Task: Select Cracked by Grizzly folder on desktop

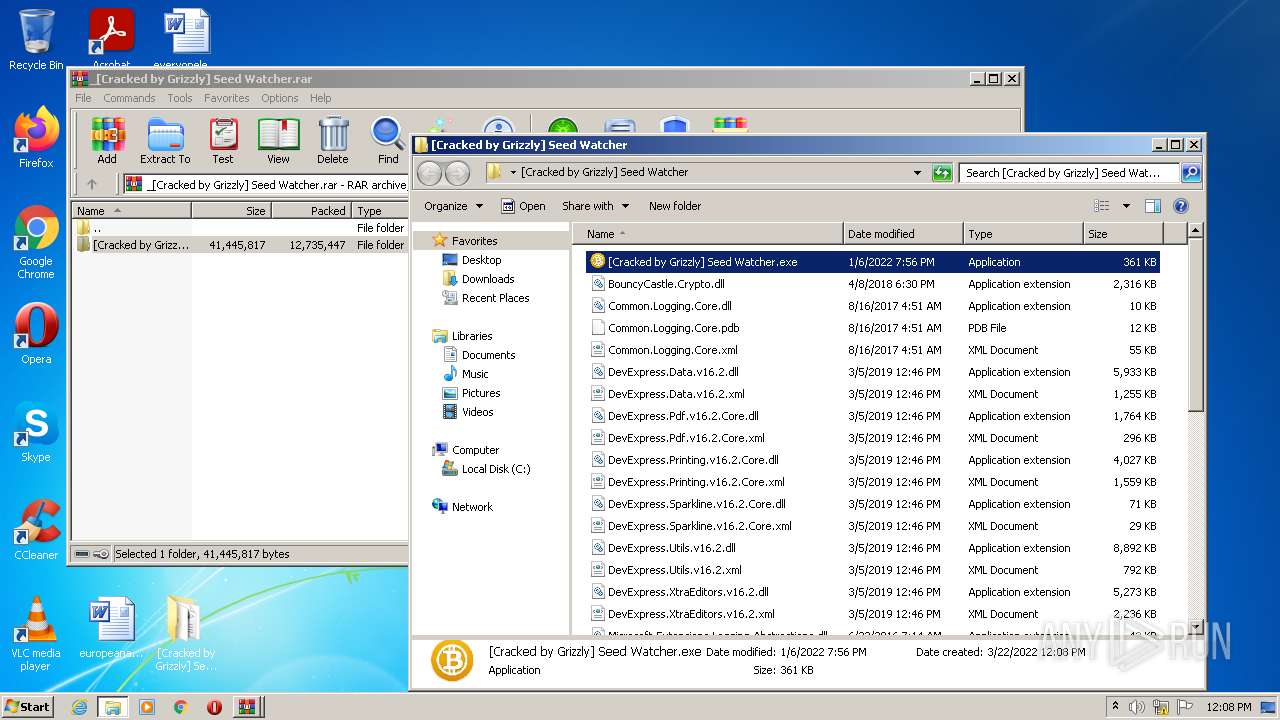Action: click(185, 634)
